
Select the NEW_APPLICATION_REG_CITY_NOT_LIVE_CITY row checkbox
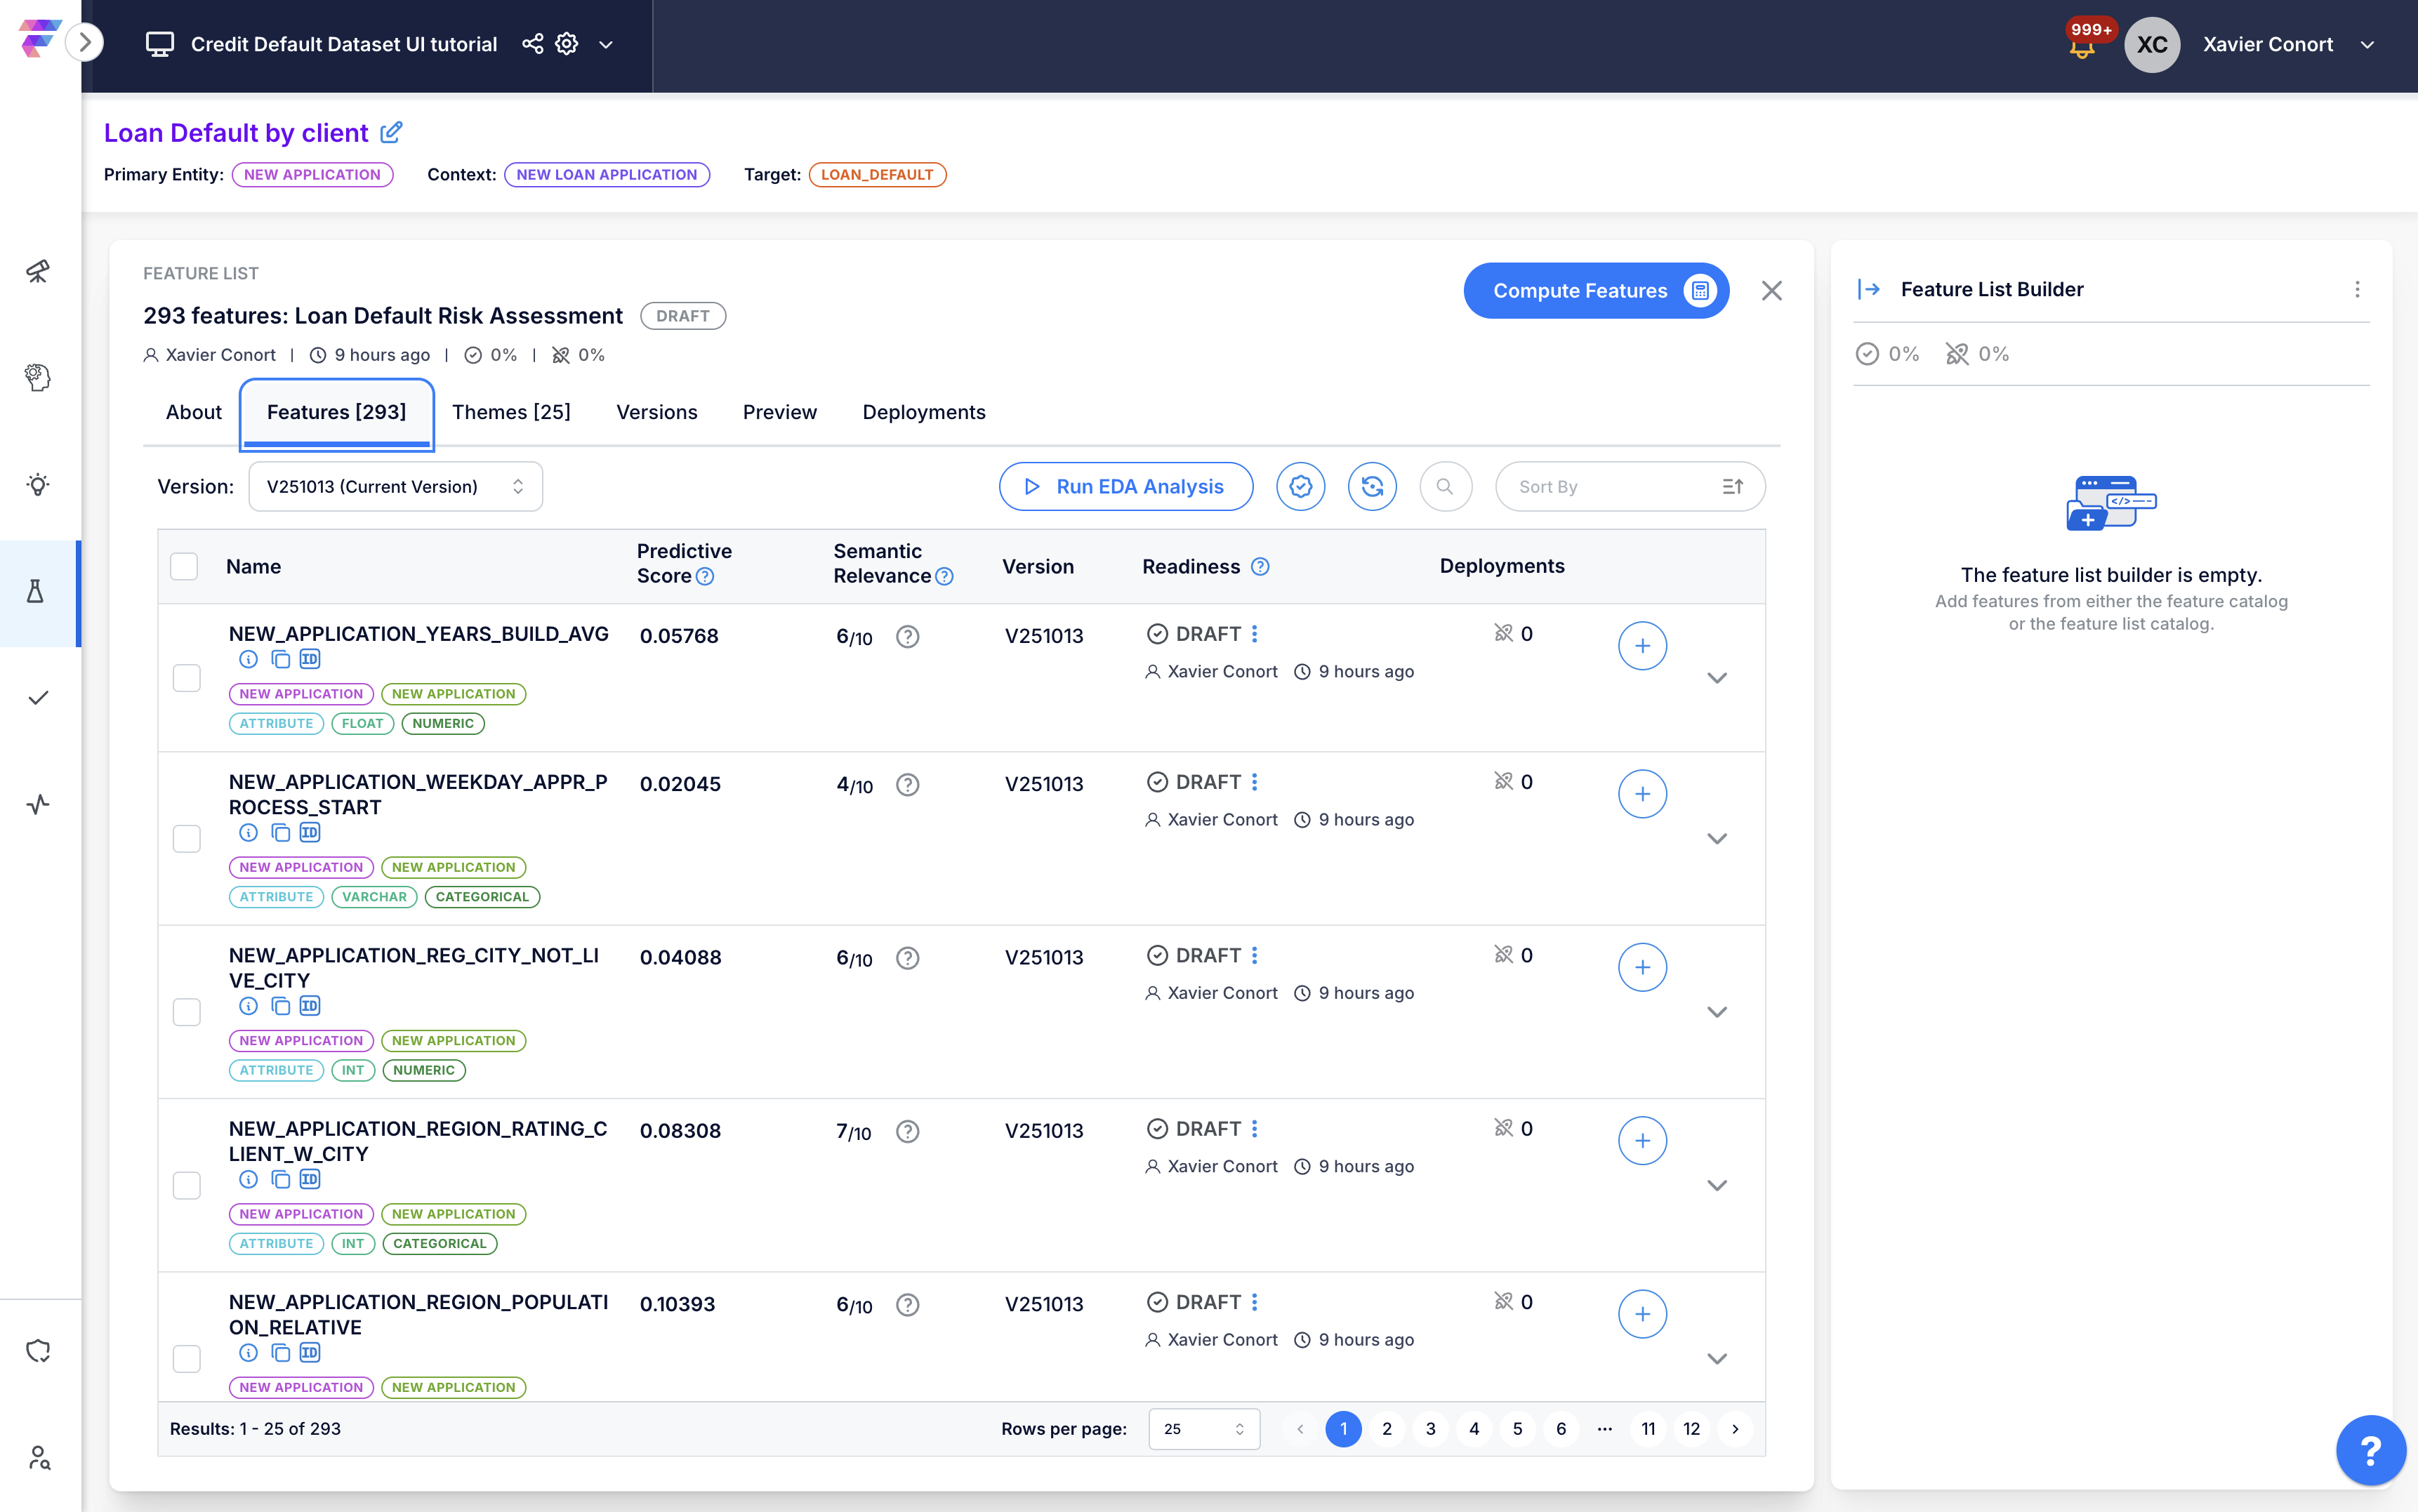[187, 1012]
